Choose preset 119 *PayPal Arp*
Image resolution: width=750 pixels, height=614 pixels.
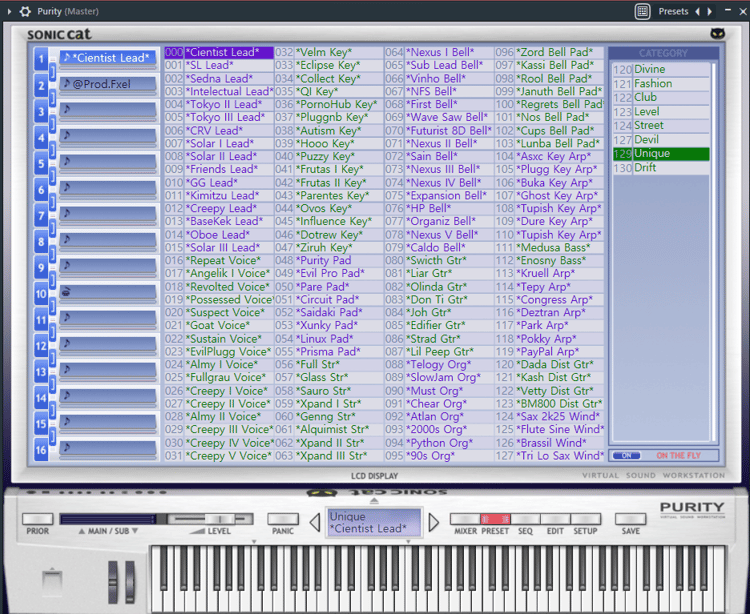pyautogui.click(x=549, y=351)
